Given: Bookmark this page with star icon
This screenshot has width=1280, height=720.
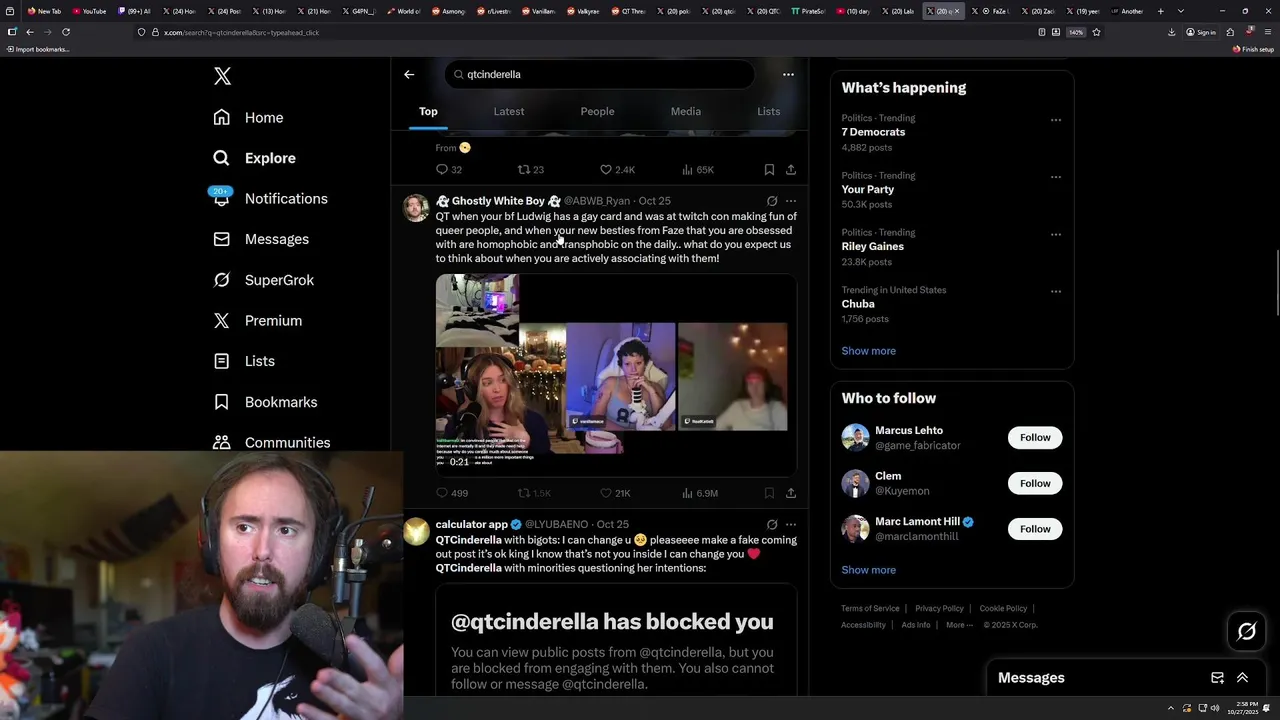Looking at the screenshot, I should 1096,32.
